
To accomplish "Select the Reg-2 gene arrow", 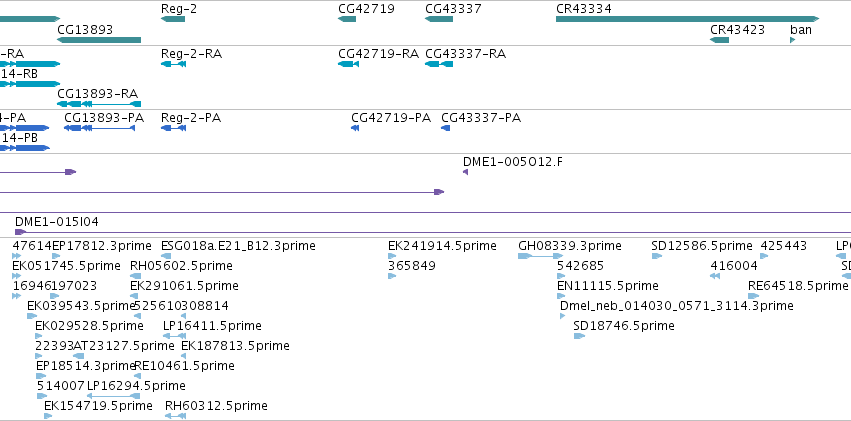I will point(173,19).
